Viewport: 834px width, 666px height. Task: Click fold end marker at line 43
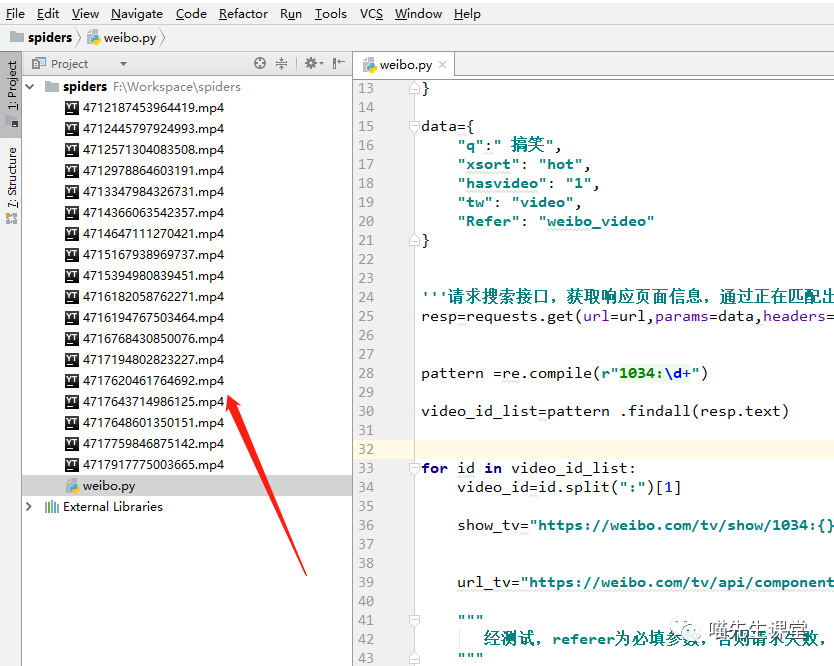414,658
